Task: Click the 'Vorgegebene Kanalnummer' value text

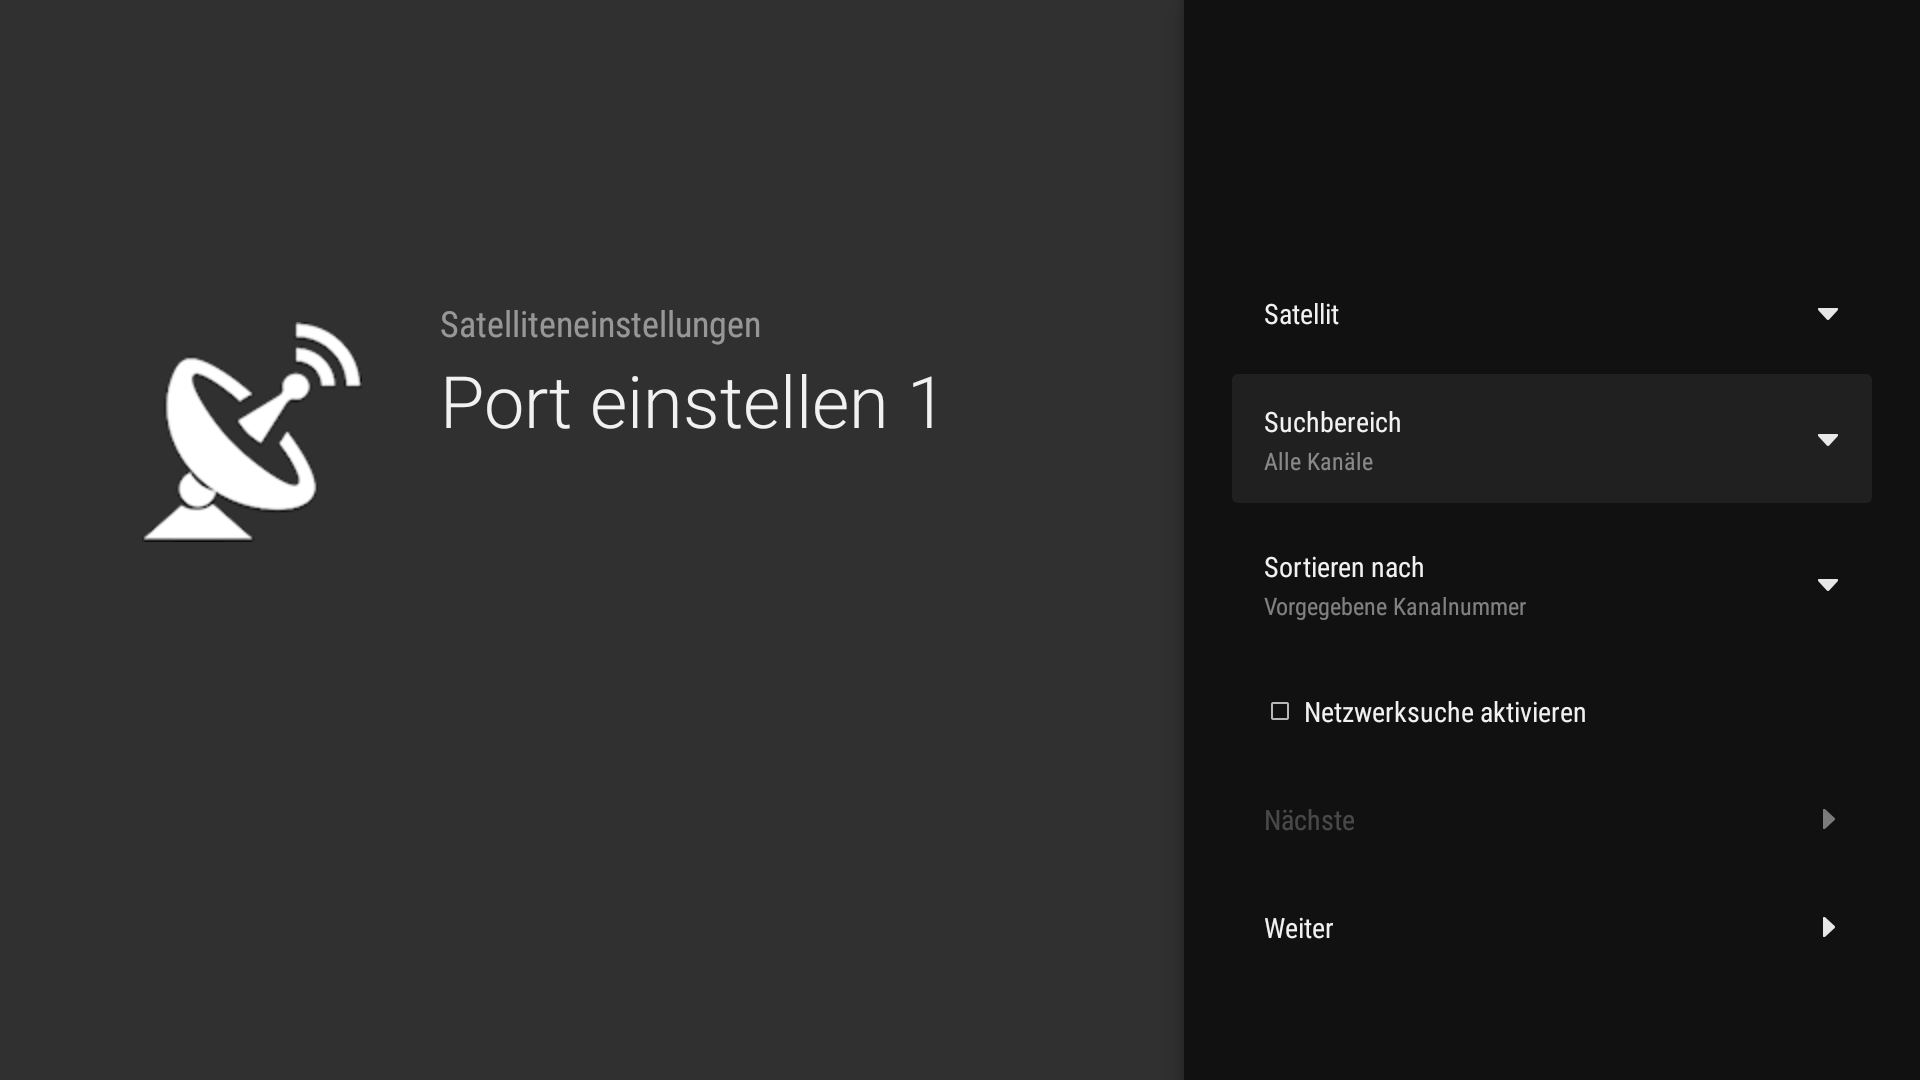Action: tap(1394, 607)
